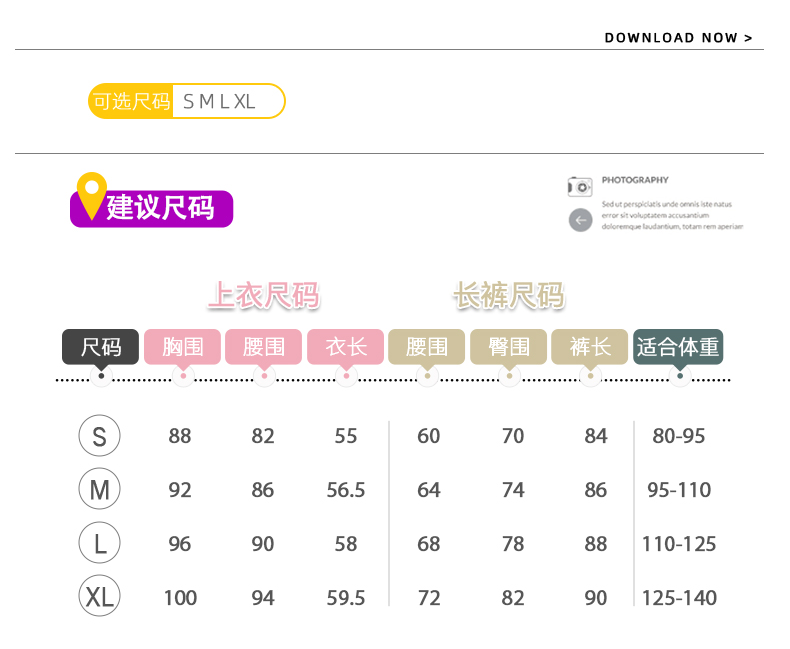Select the beige 臀围 column header
The height and width of the screenshot is (649, 790).
coord(508,347)
